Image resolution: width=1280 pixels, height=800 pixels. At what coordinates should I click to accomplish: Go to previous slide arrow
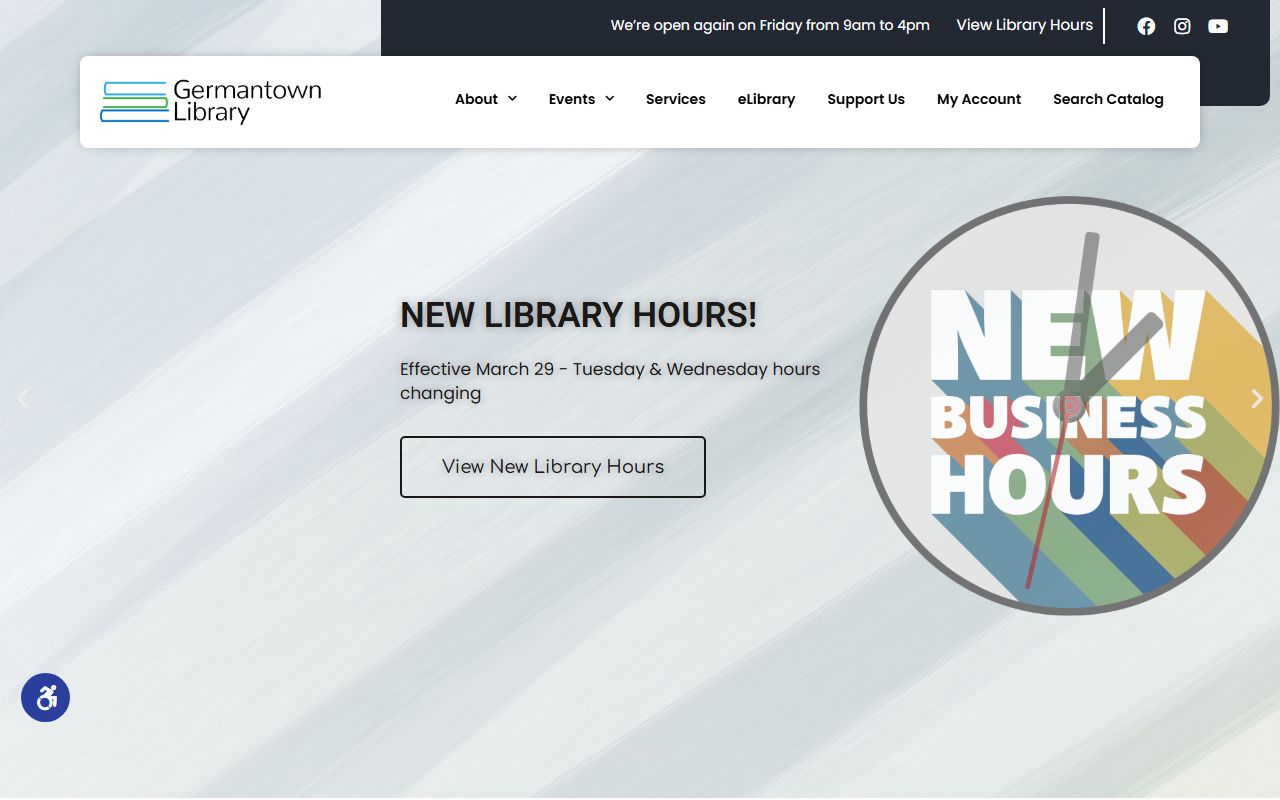pos(22,399)
